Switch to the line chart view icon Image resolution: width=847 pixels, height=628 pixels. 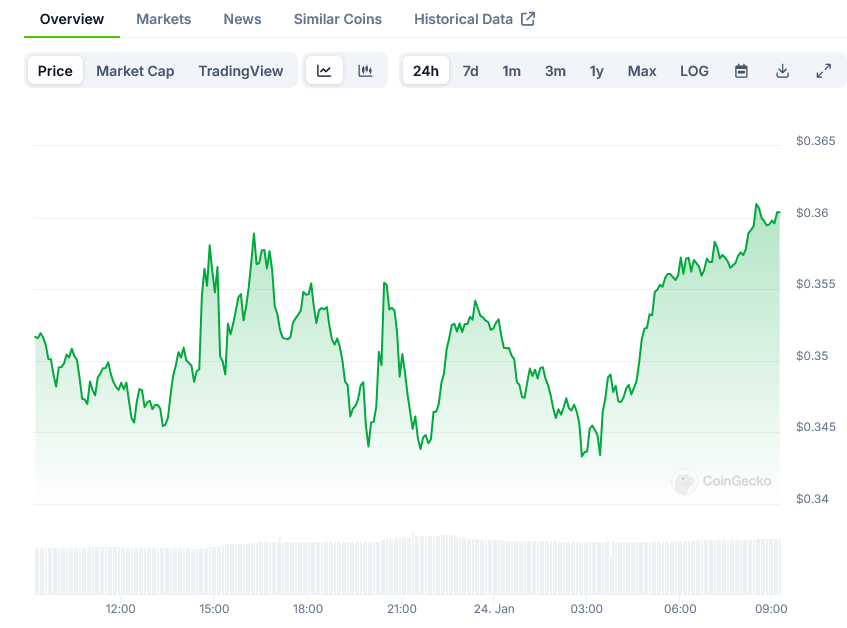pyautogui.click(x=324, y=71)
